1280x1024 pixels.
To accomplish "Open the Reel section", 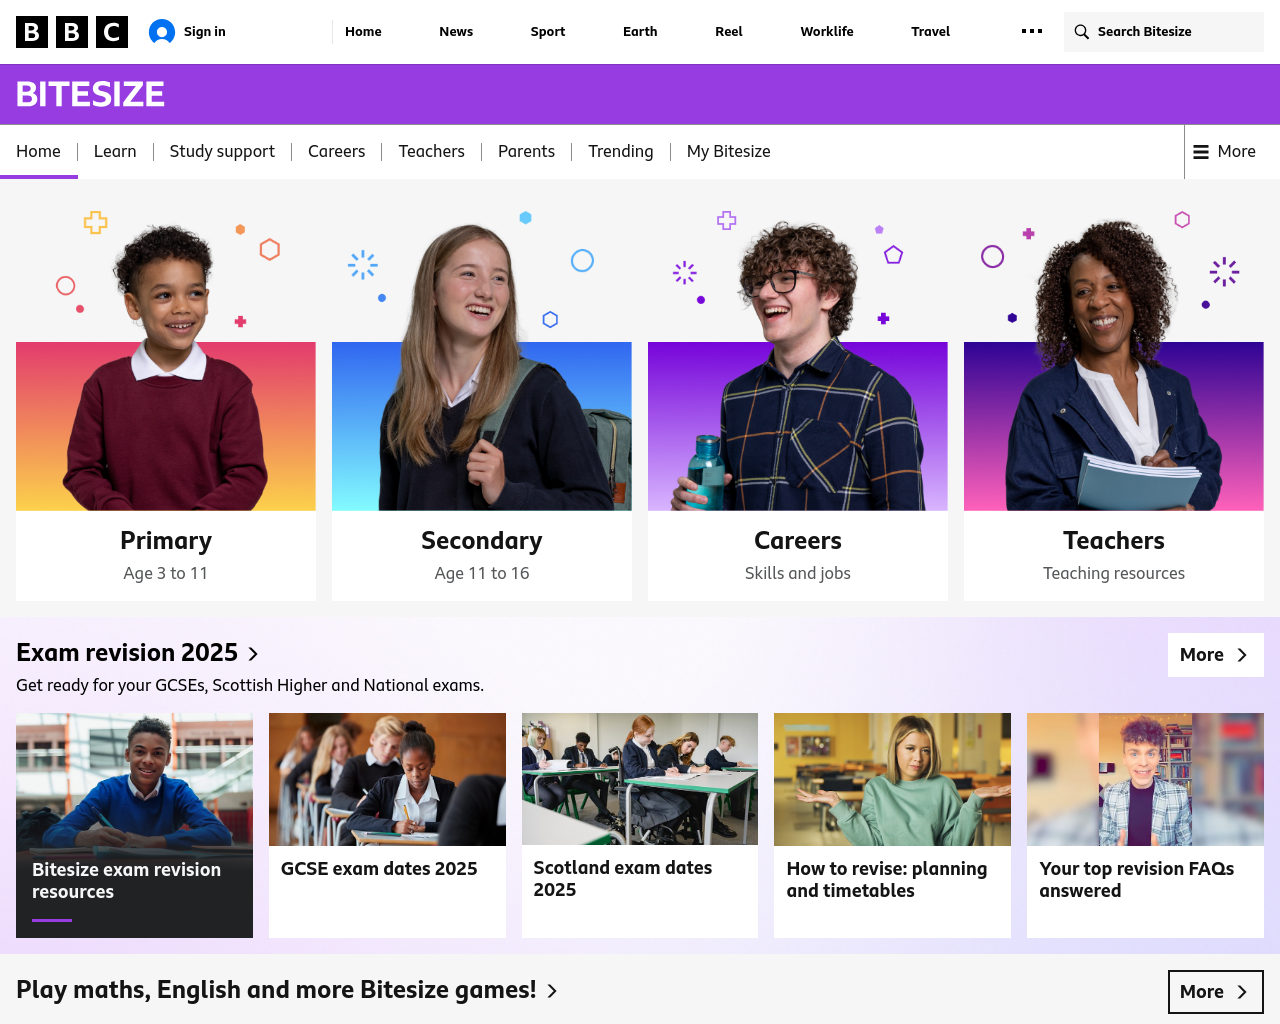I will (x=729, y=32).
